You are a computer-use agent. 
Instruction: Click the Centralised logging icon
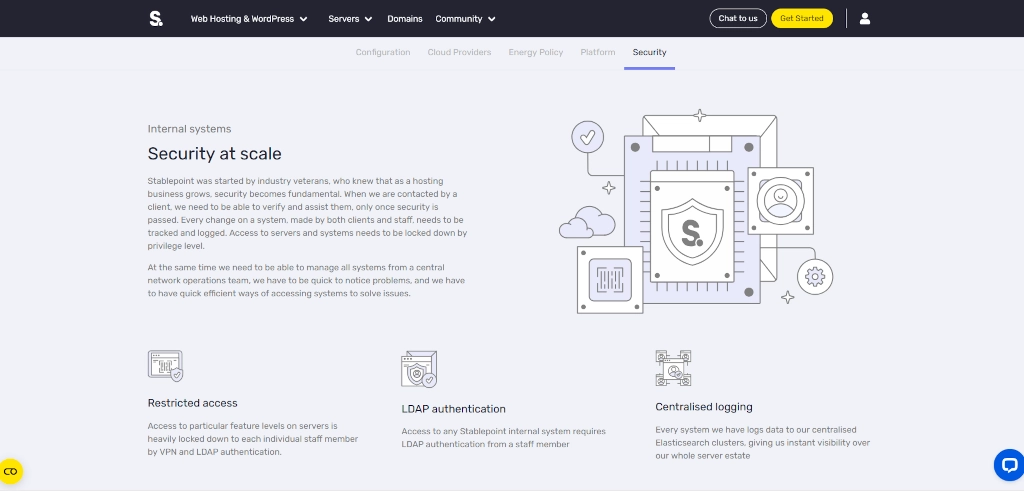[673, 368]
